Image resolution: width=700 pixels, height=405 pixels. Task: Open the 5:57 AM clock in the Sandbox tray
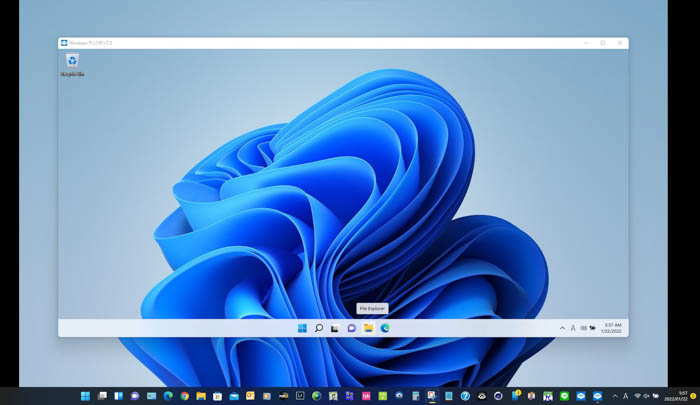(x=612, y=328)
